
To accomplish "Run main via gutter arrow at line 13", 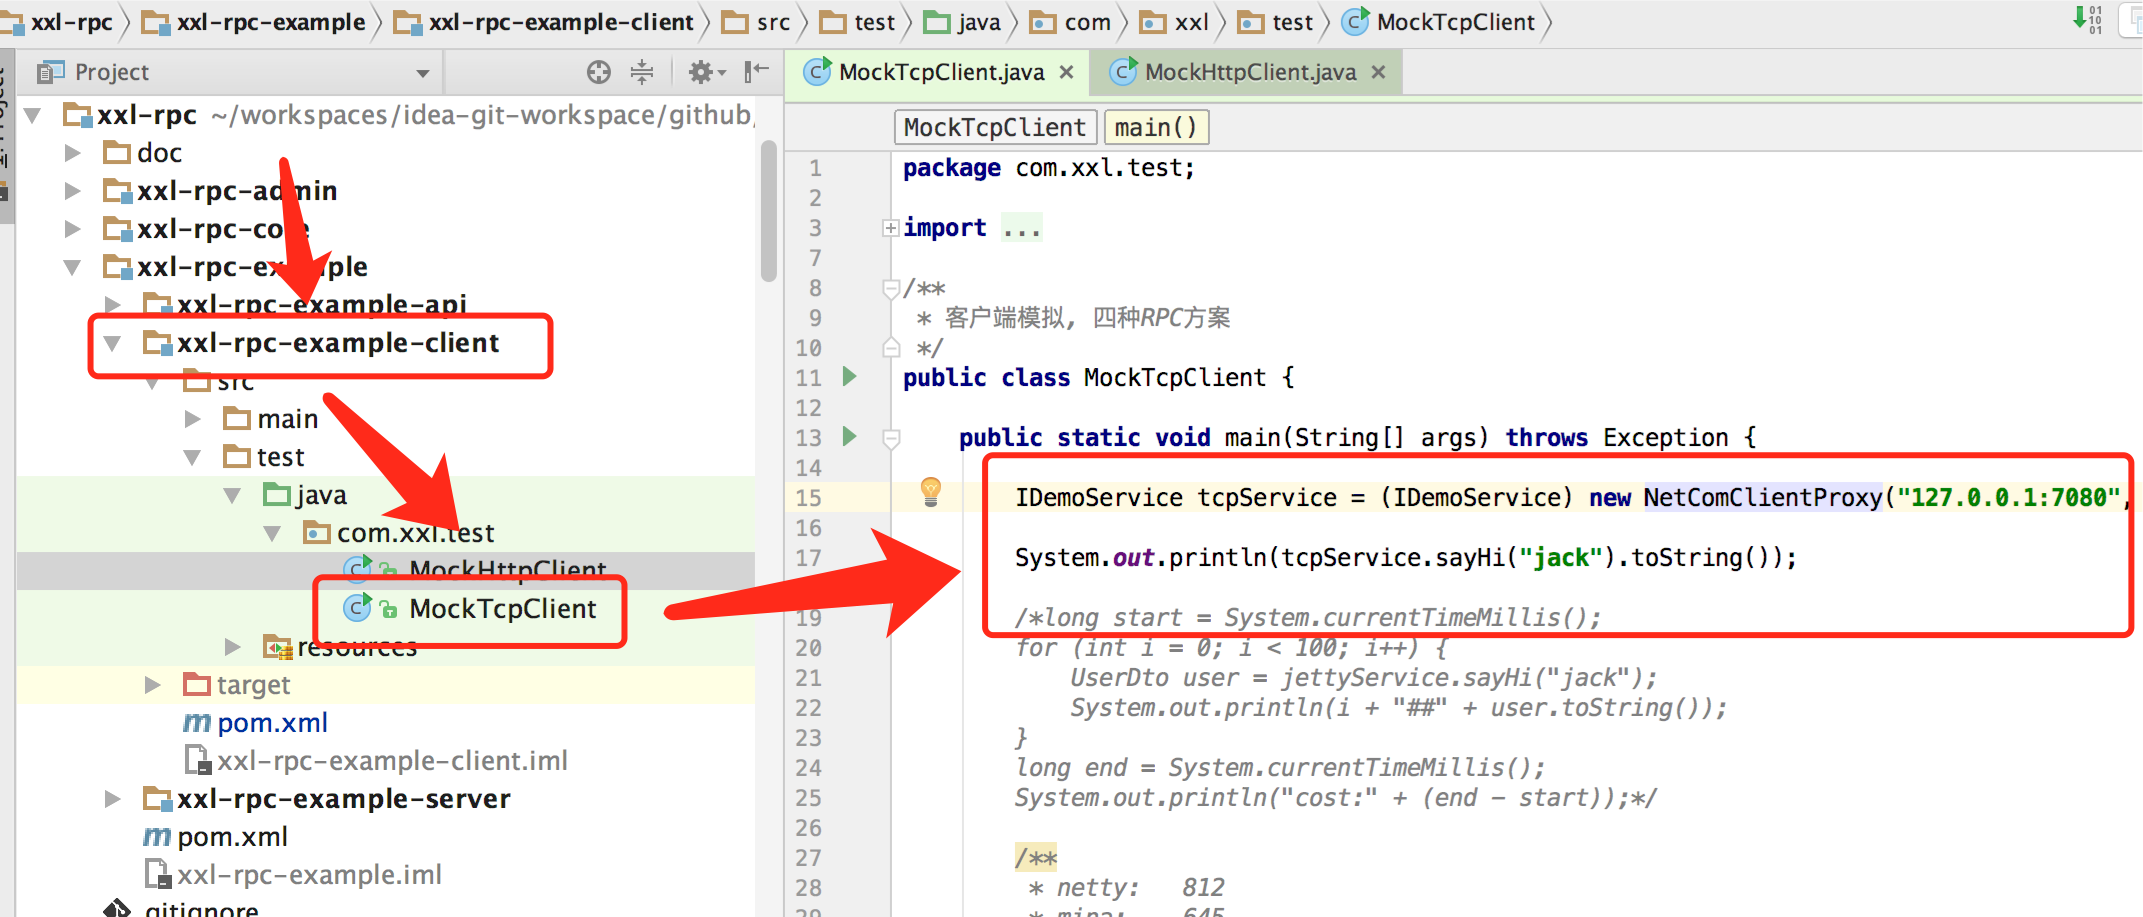I will 849,437.
